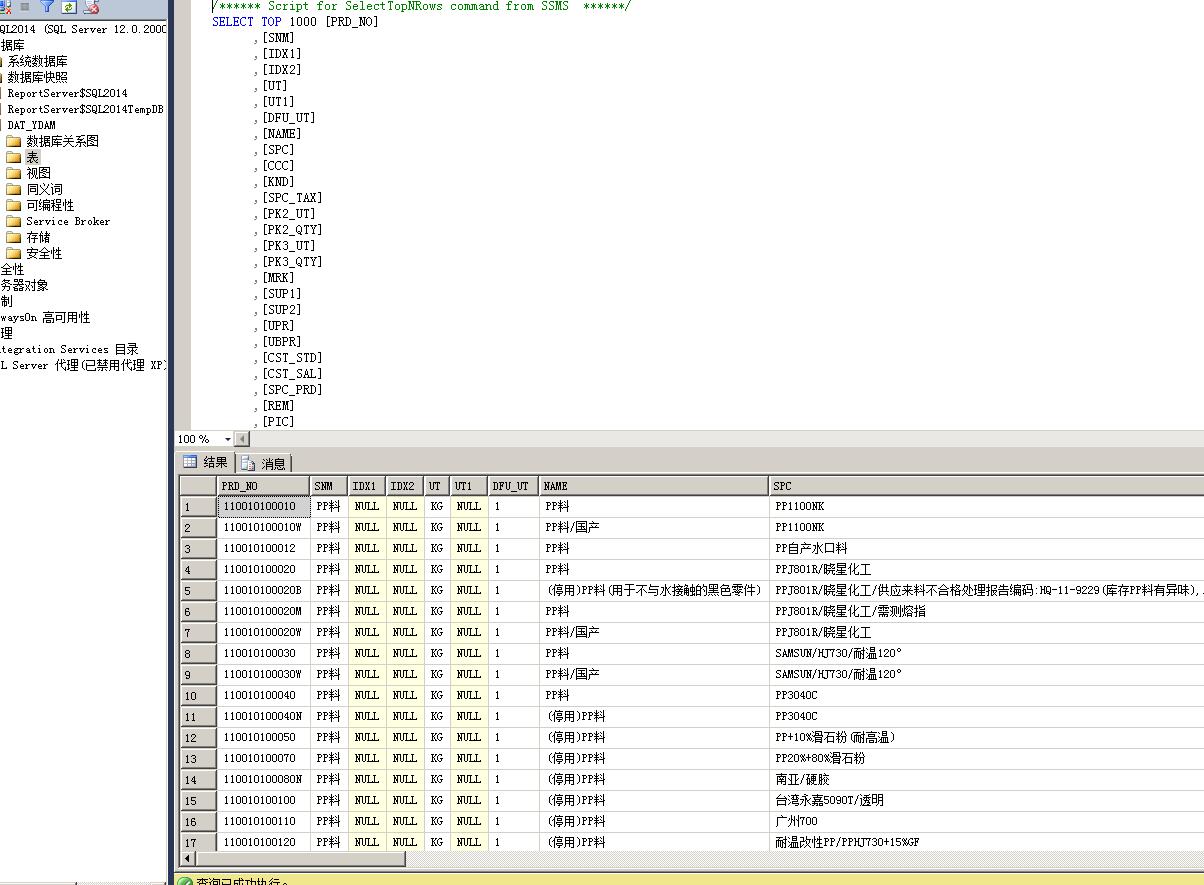This screenshot has height=885, width=1204.
Task: Click the results grid icon on 结果 tab
Action: [189, 462]
